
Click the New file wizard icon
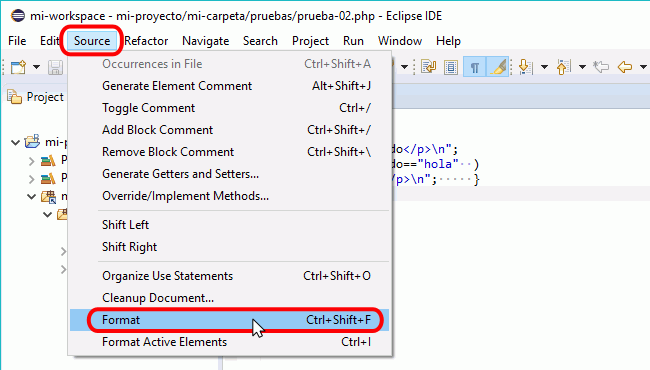tap(18, 67)
